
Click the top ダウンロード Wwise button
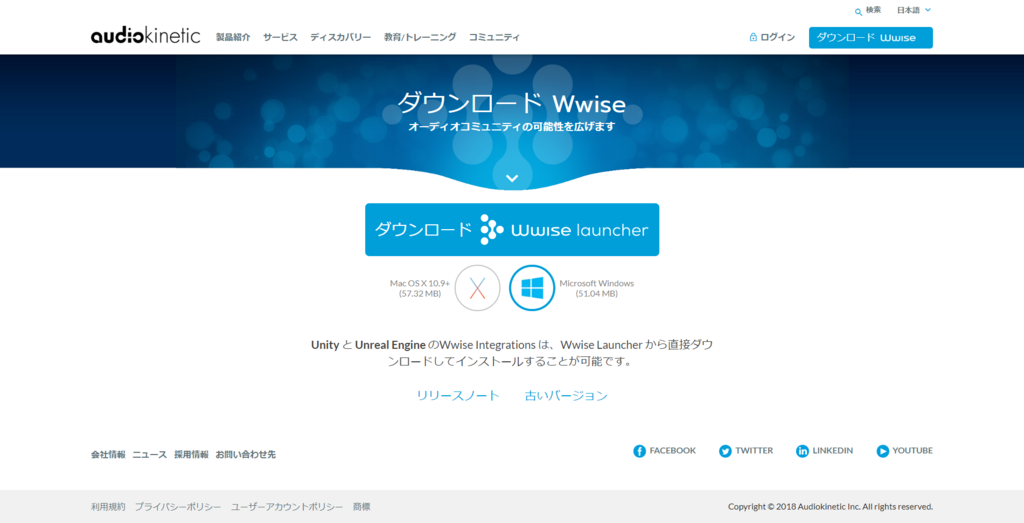click(x=871, y=38)
